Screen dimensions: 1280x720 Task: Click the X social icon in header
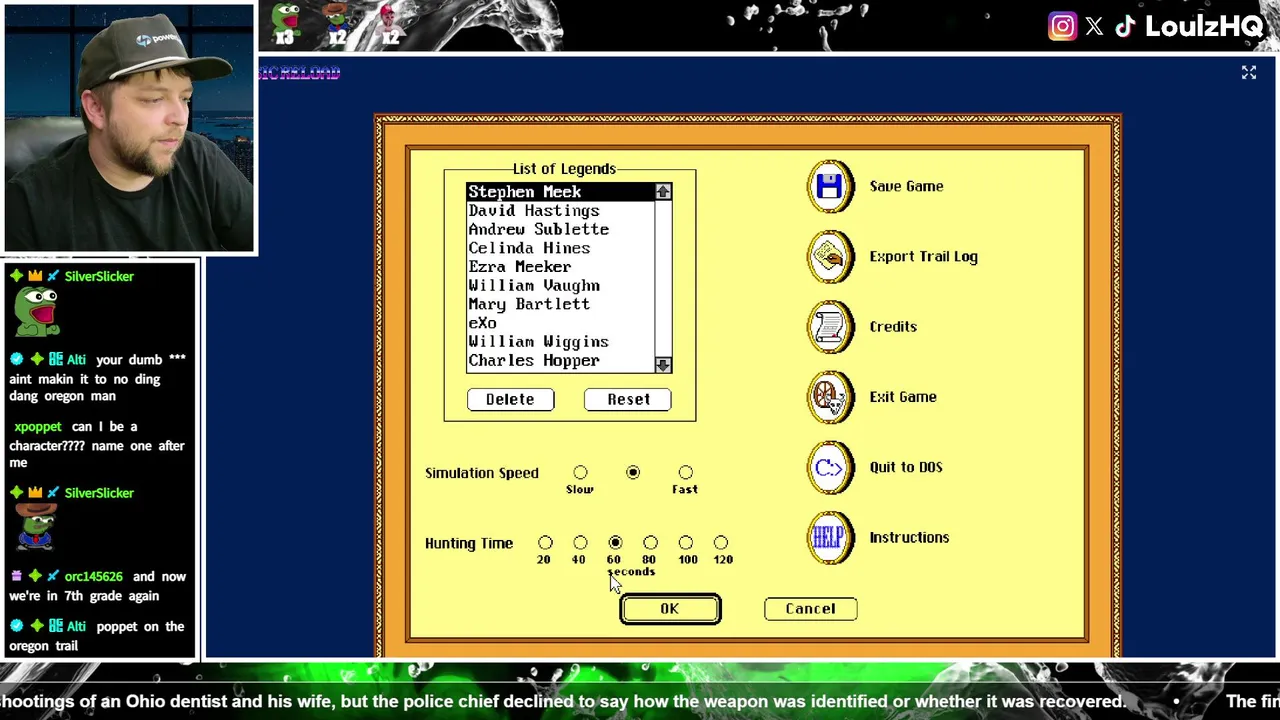click(x=1094, y=27)
